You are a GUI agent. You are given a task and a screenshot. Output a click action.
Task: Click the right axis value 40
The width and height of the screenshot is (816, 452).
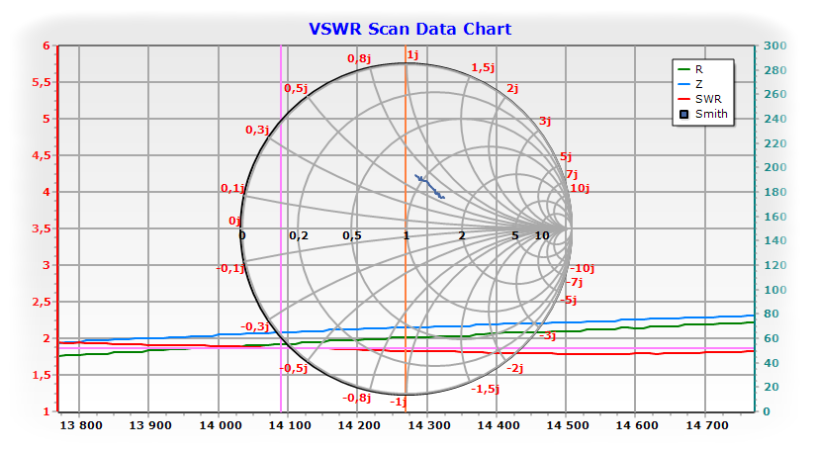771,363
